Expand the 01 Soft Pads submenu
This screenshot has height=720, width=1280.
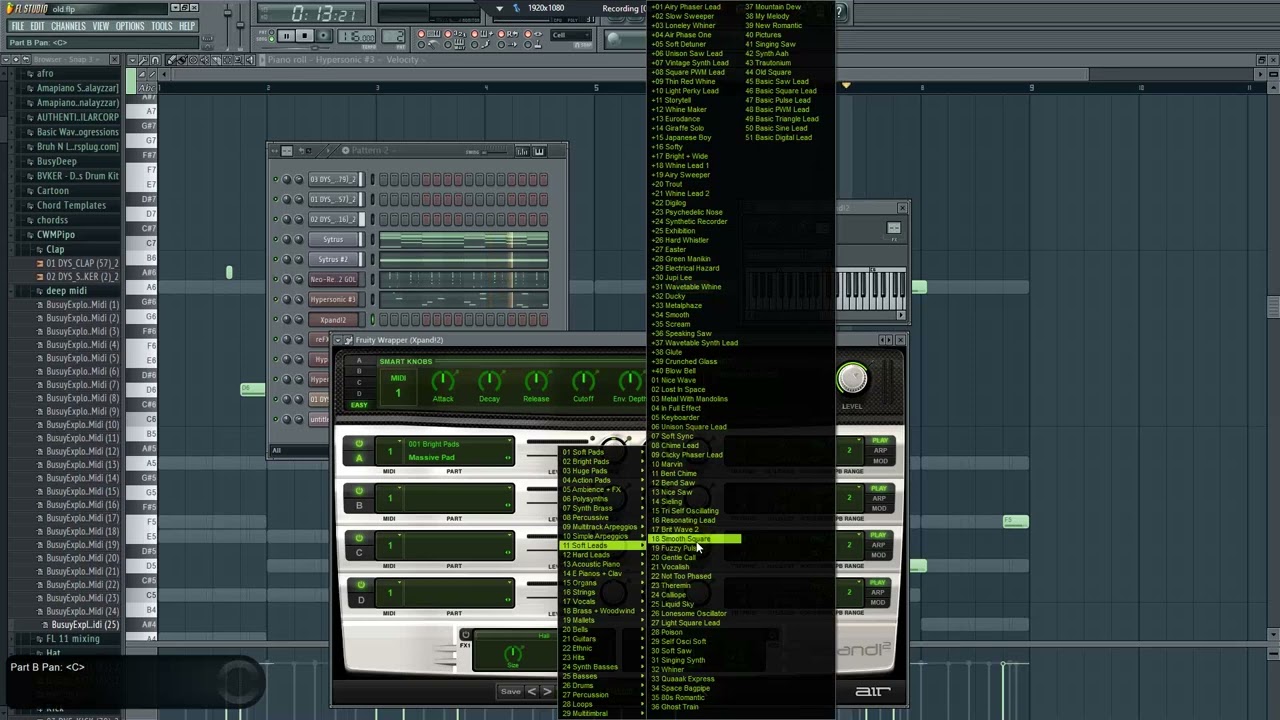click(600, 452)
